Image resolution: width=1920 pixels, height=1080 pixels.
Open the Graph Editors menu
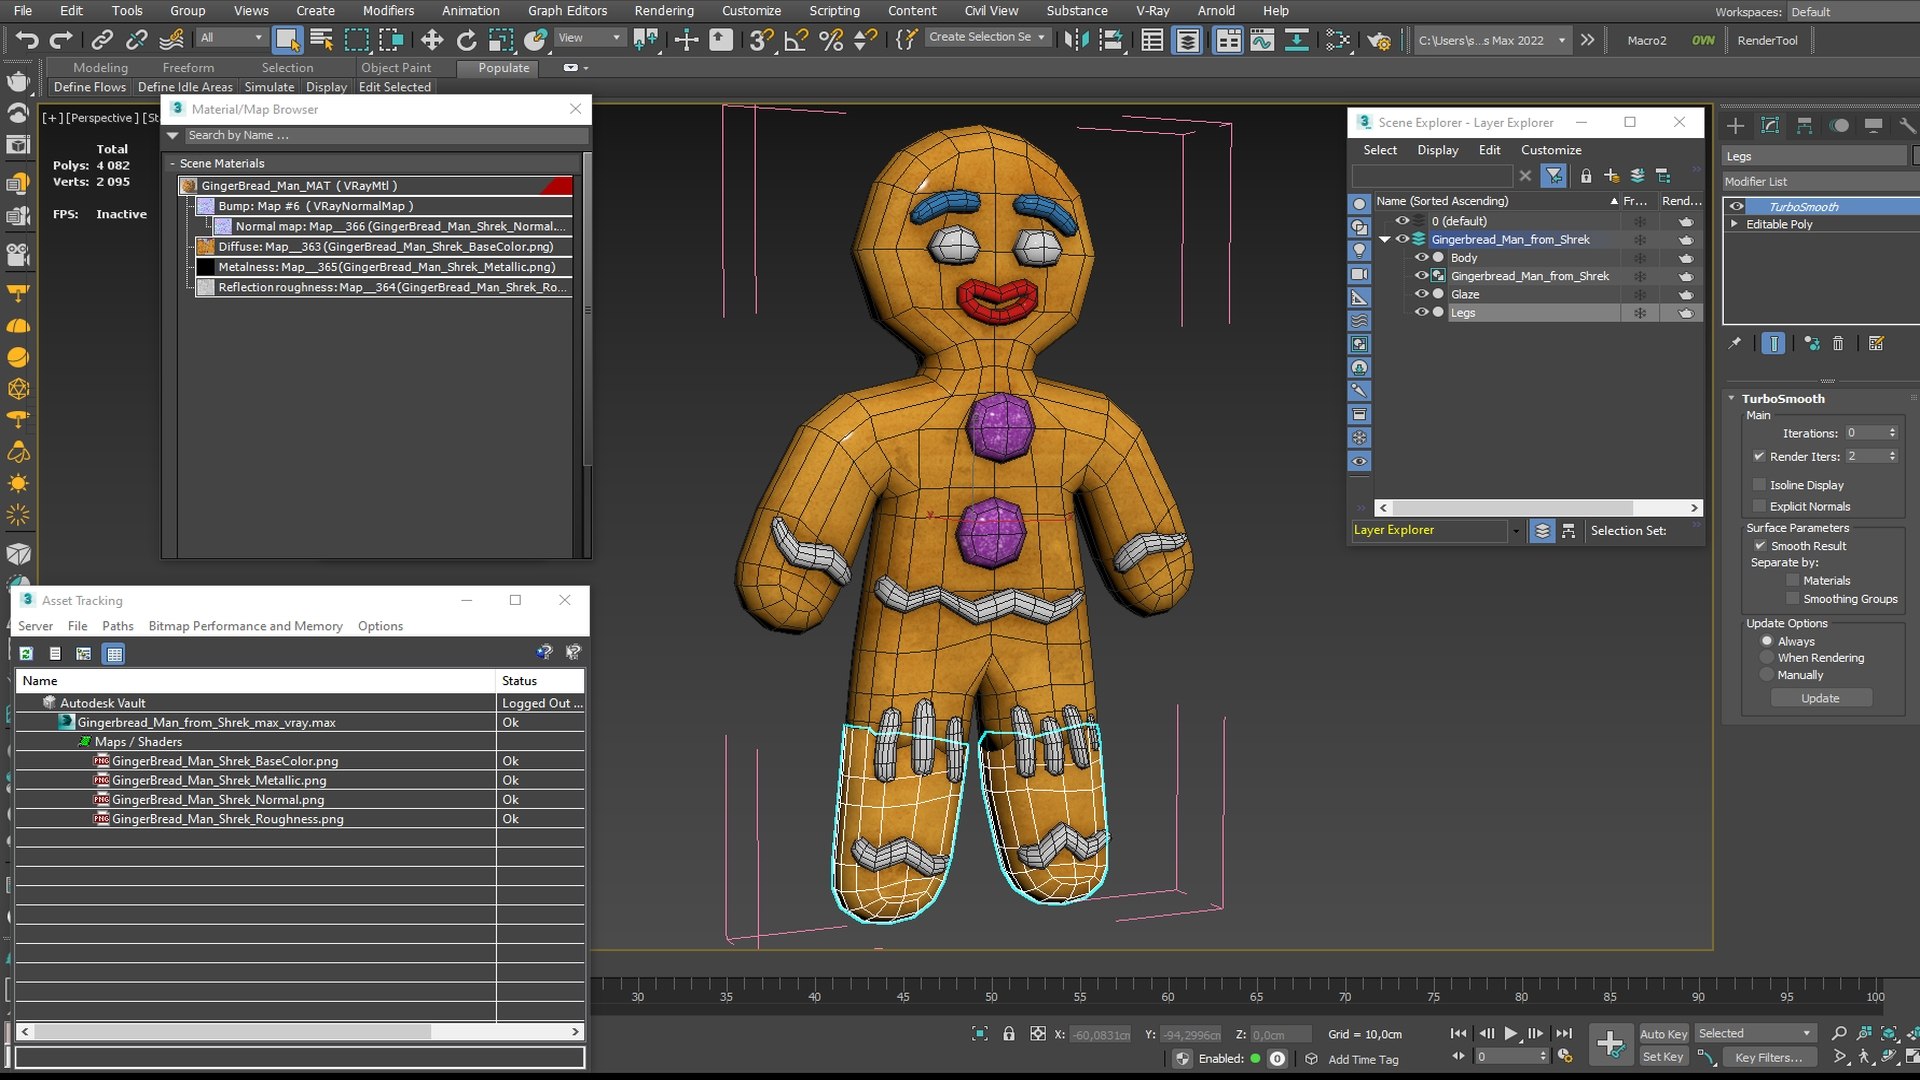coord(567,11)
